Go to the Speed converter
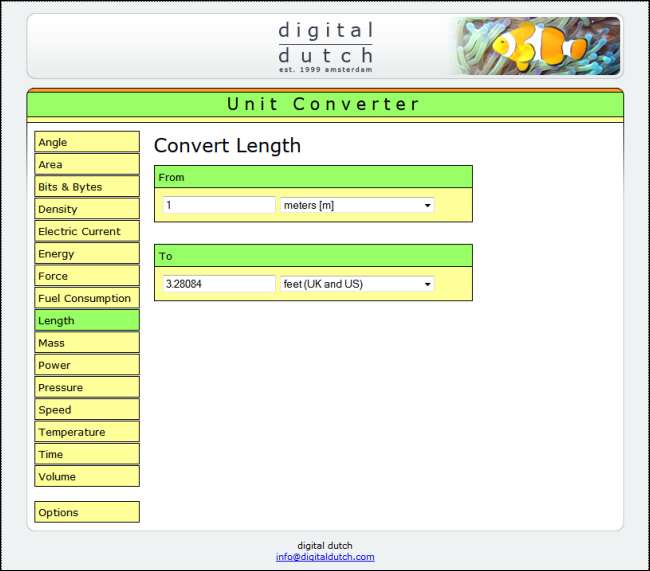 click(x=87, y=410)
